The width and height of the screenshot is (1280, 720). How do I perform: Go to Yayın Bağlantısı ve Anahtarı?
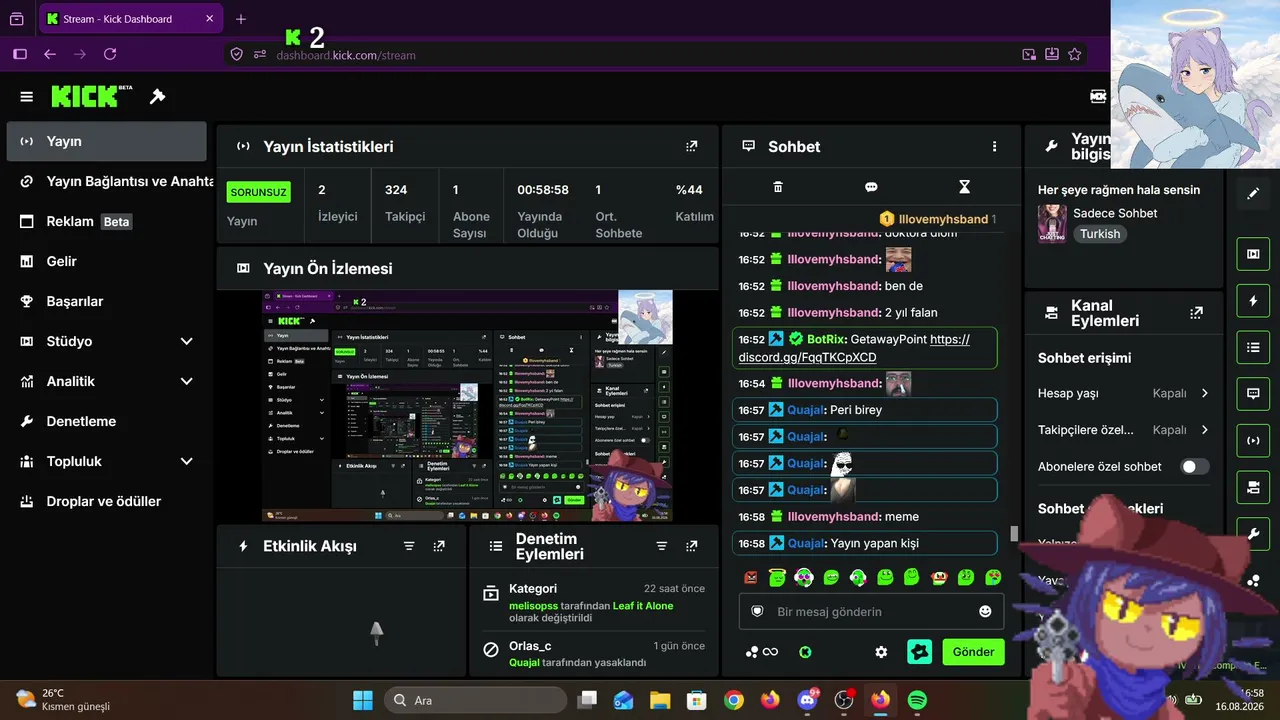(x=107, y=181)
